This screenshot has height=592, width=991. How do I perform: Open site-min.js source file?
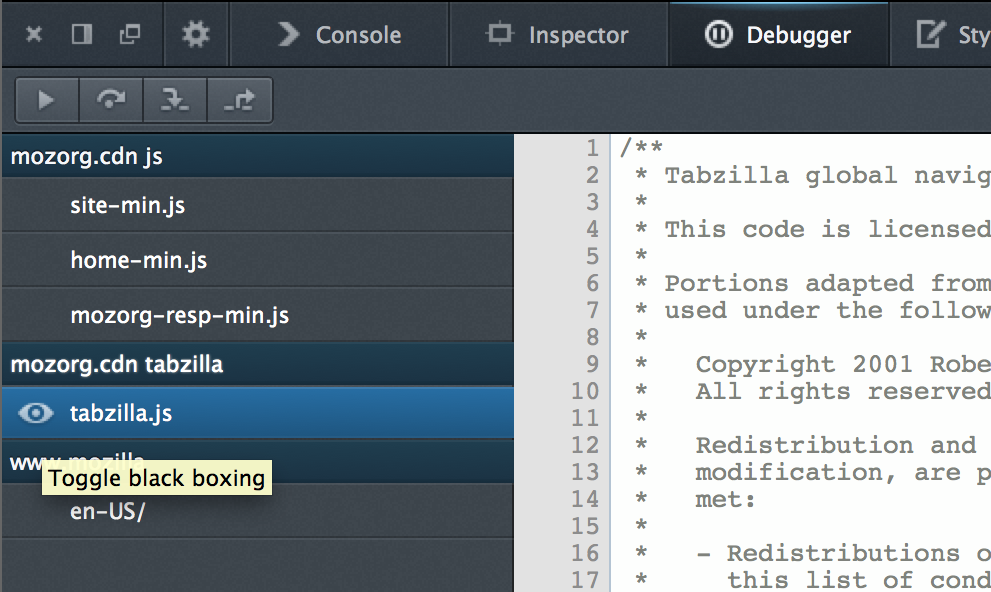click(128, 206)
